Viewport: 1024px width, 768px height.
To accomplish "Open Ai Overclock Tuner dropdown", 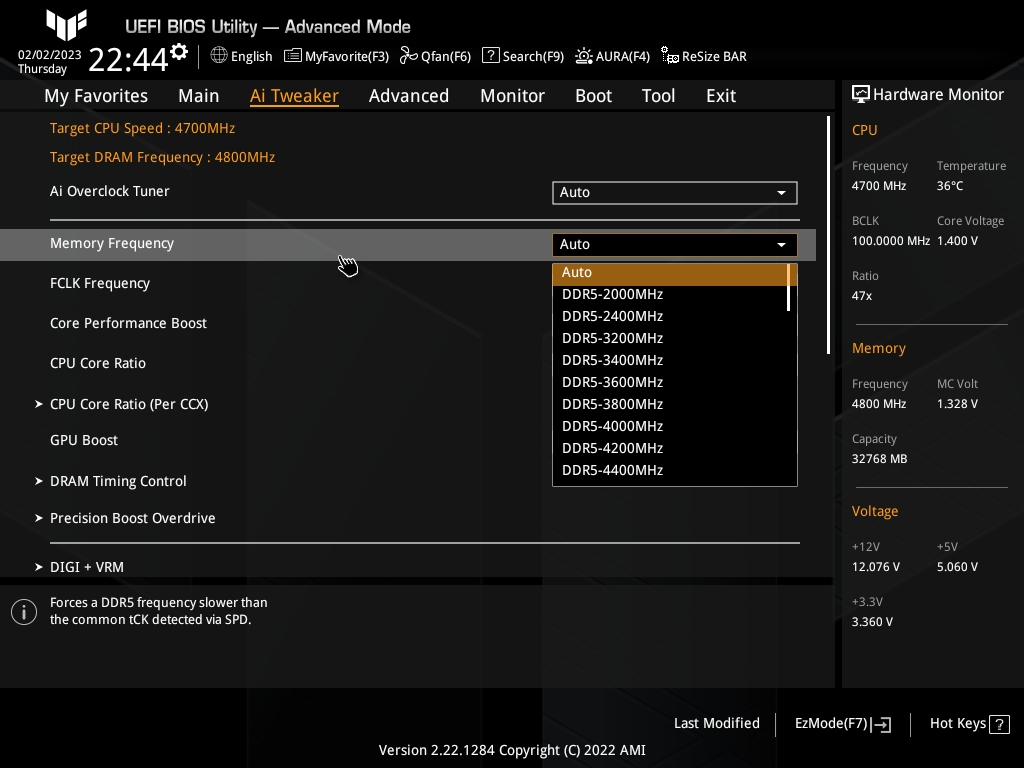I will (x=675, y=193).
